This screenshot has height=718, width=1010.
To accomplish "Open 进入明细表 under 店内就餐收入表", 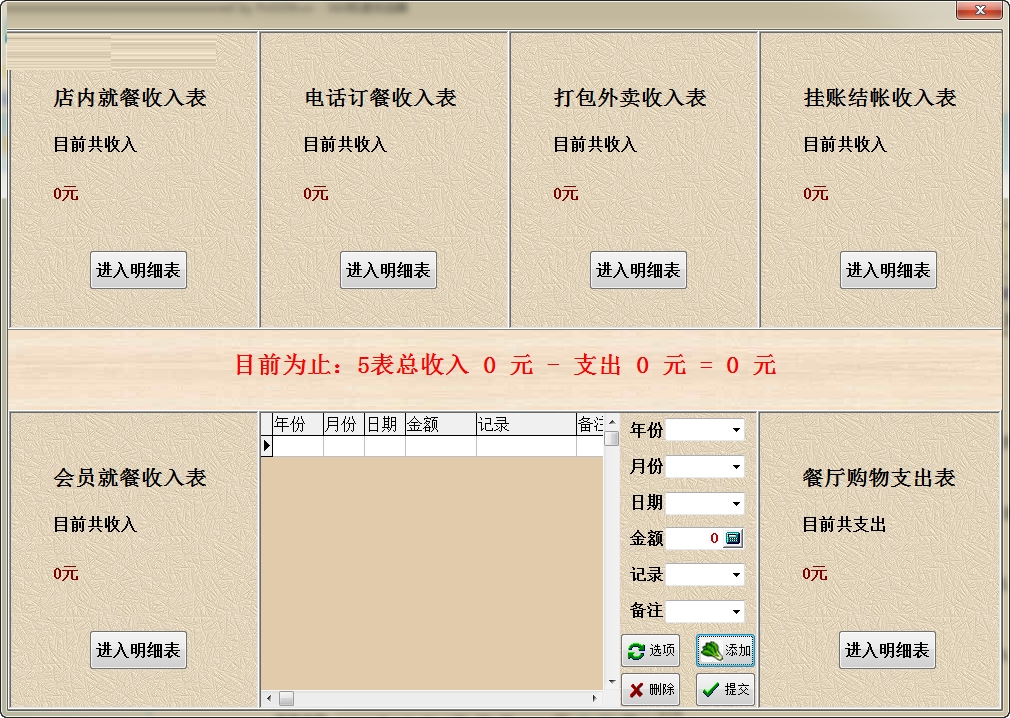I will (x=138, y=270).
